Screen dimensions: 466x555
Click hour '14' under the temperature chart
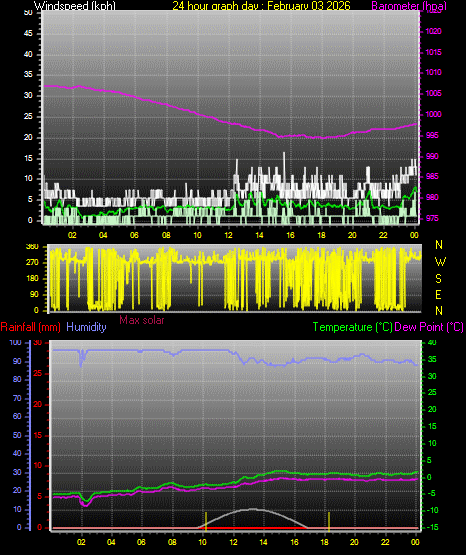tap(263, 542)
